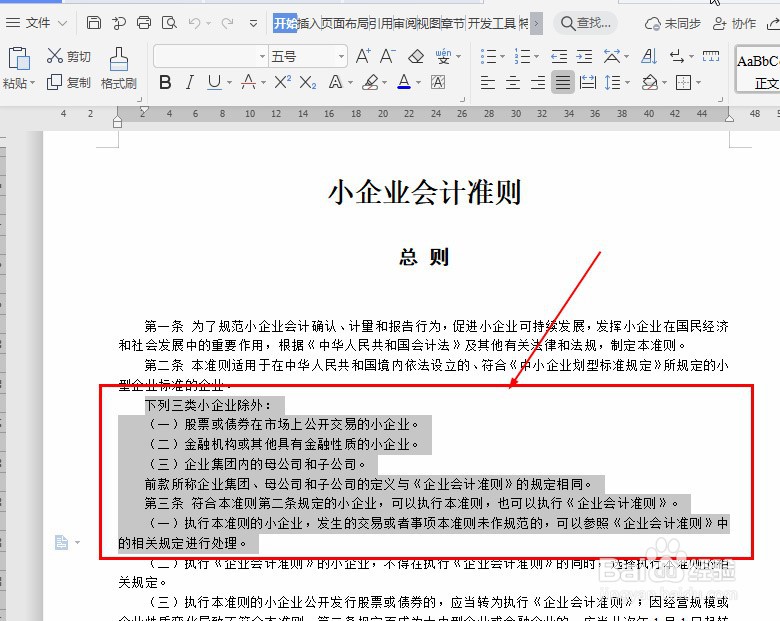Click the Save icon in quick access toolbar

click(94, 22)
